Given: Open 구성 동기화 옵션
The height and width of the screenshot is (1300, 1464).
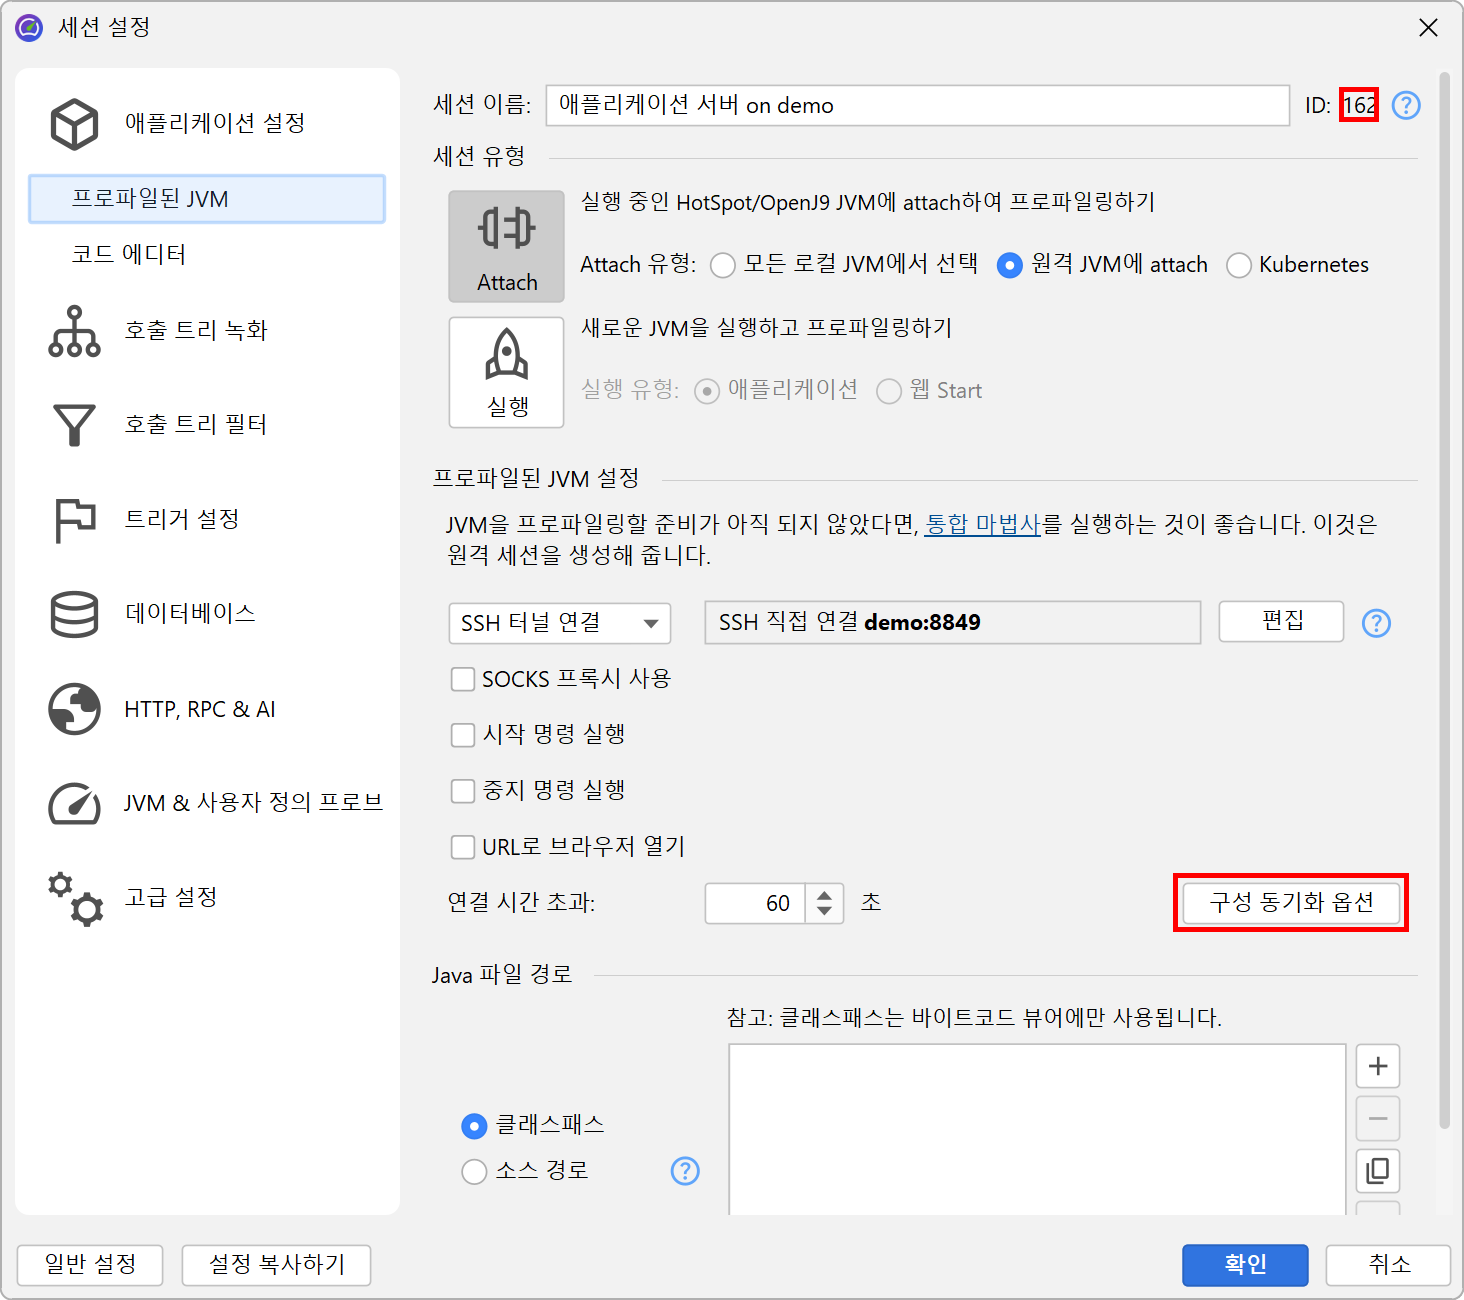Looking at the screenshot, I should pos(1291,903).
